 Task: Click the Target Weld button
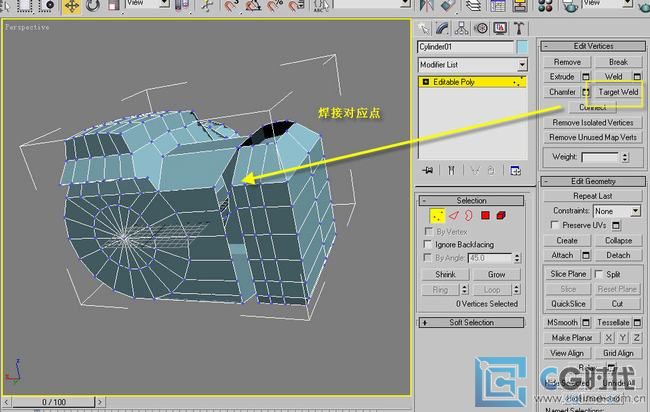pos(618,92)
